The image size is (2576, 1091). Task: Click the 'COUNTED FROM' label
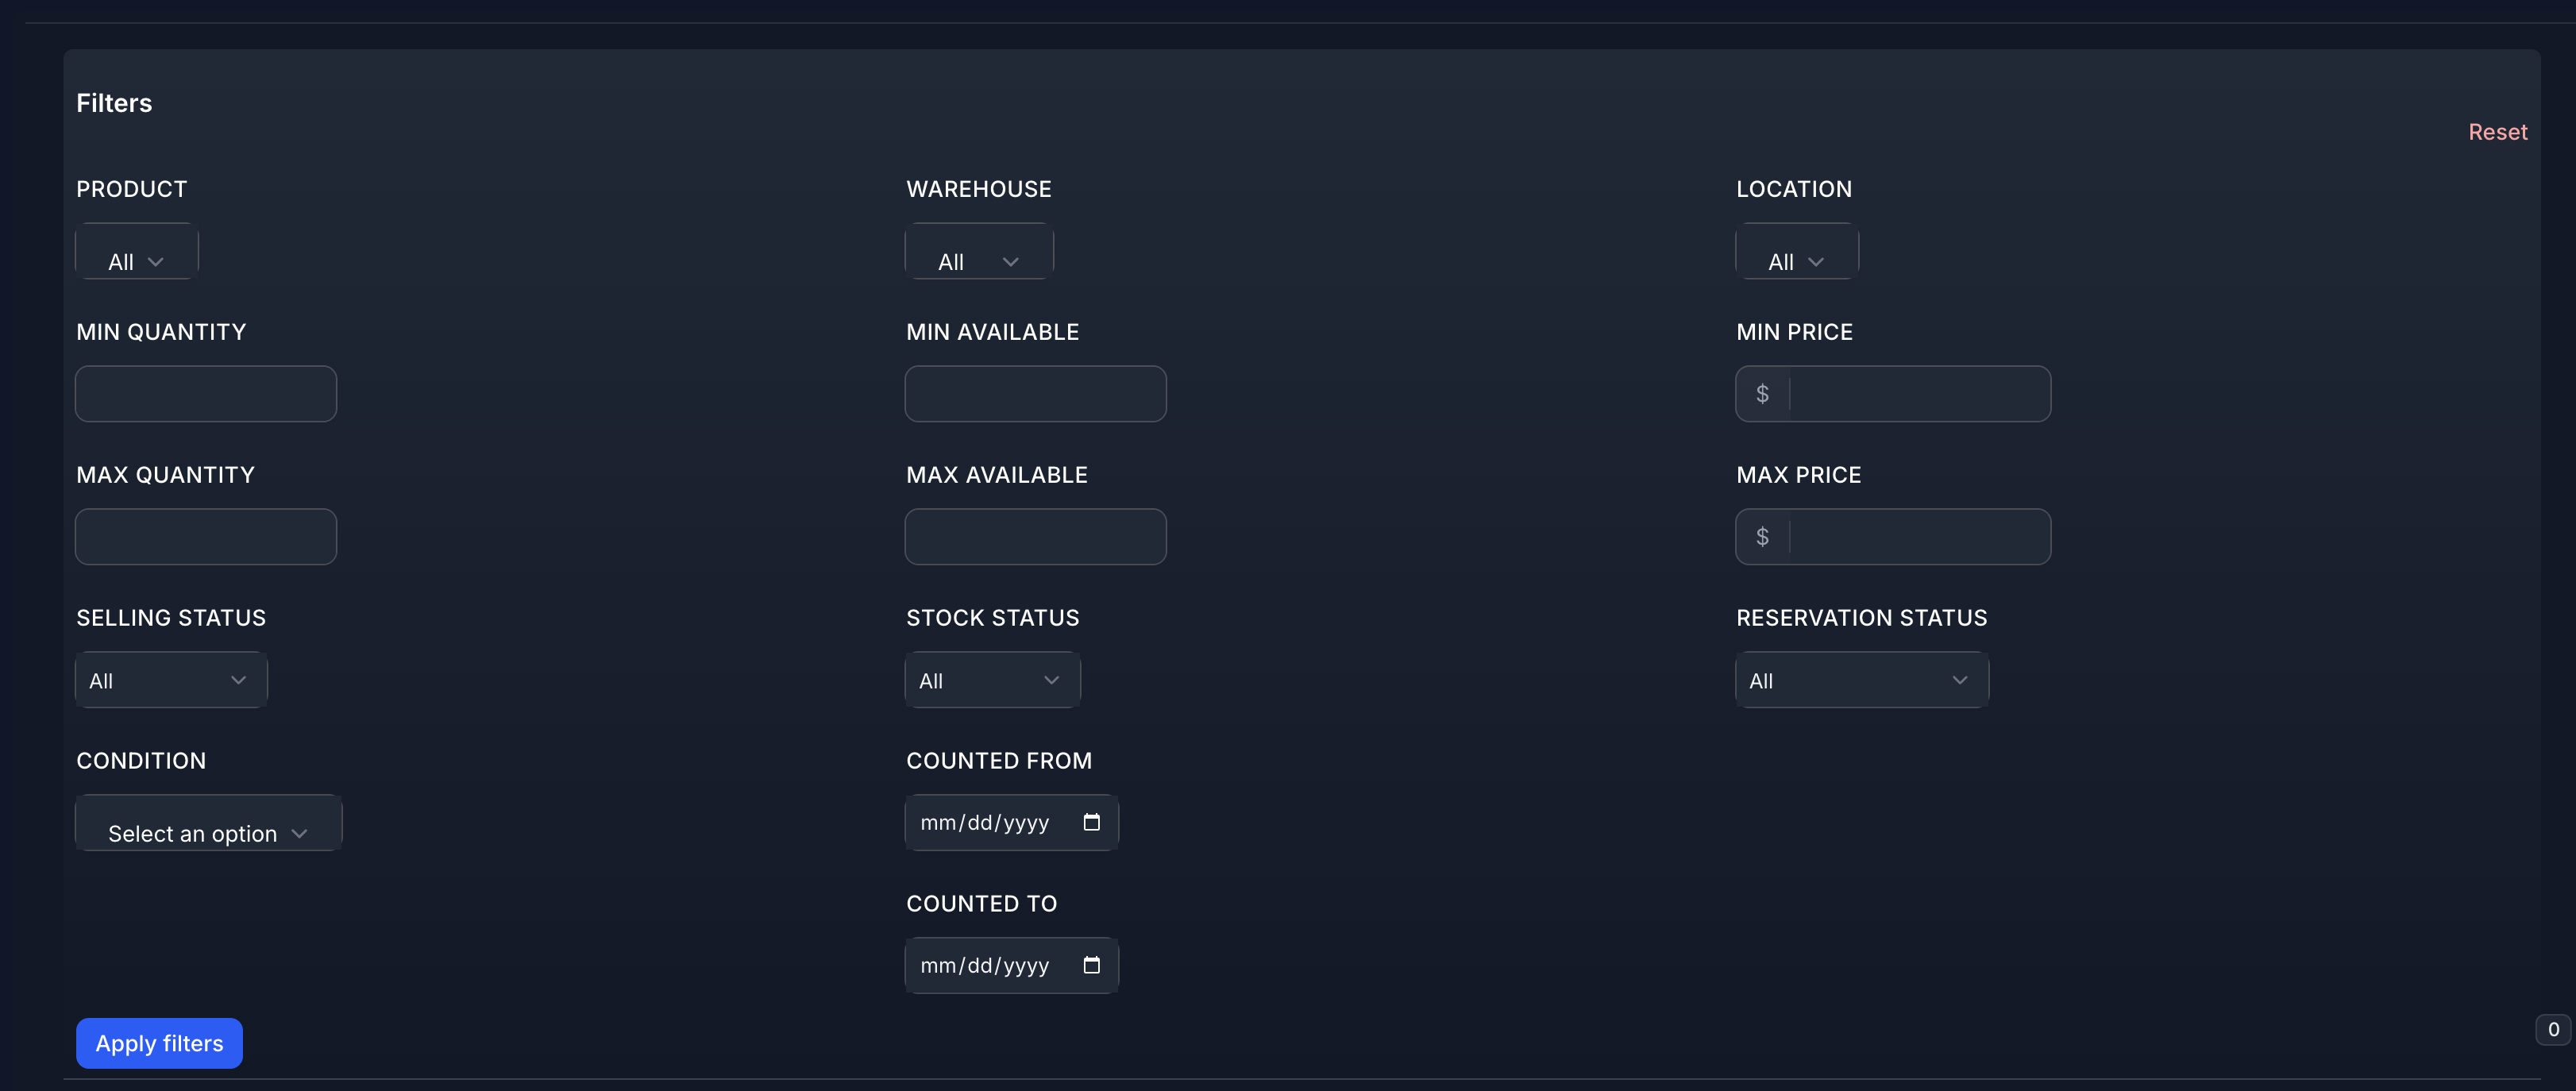coord(998,761)
